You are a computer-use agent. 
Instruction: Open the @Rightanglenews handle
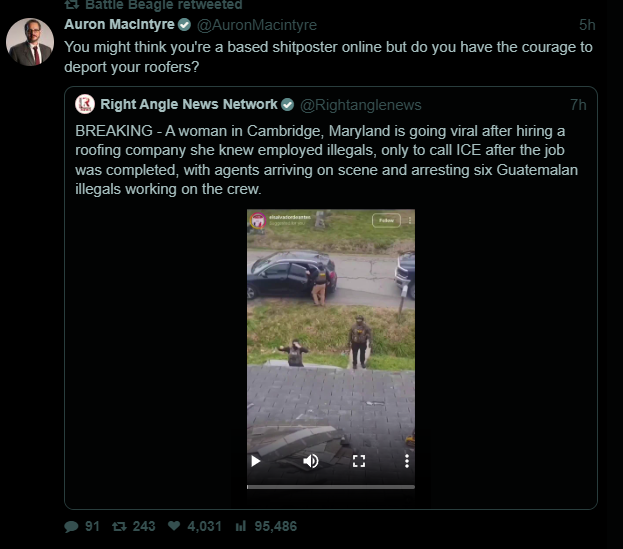coord(361,104)
